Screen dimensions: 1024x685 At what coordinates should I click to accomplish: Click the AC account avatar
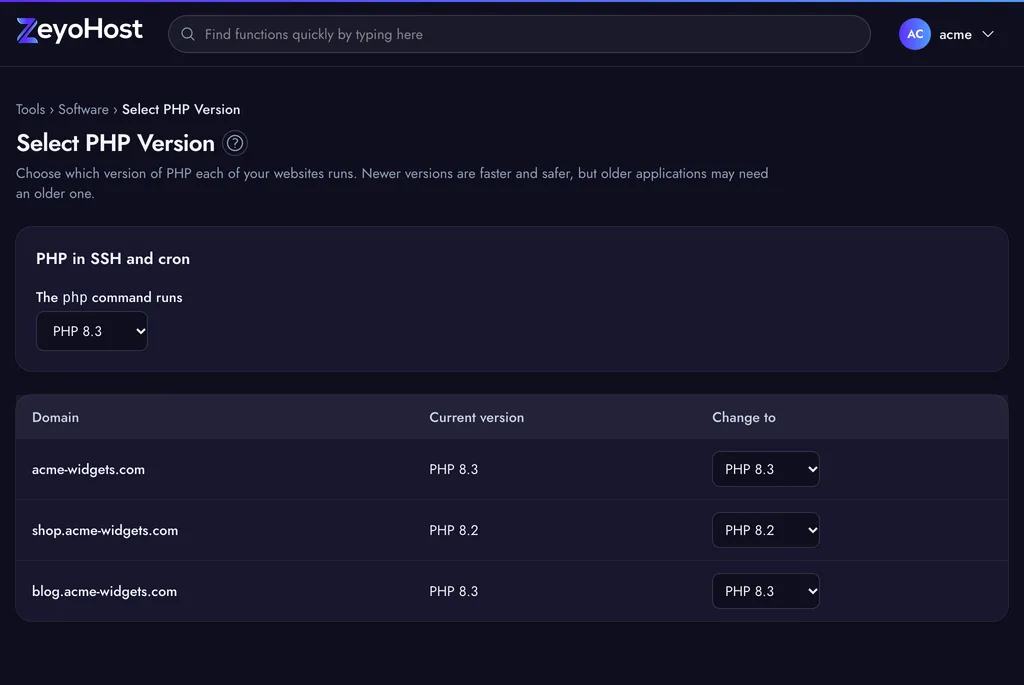pos(914,34)
